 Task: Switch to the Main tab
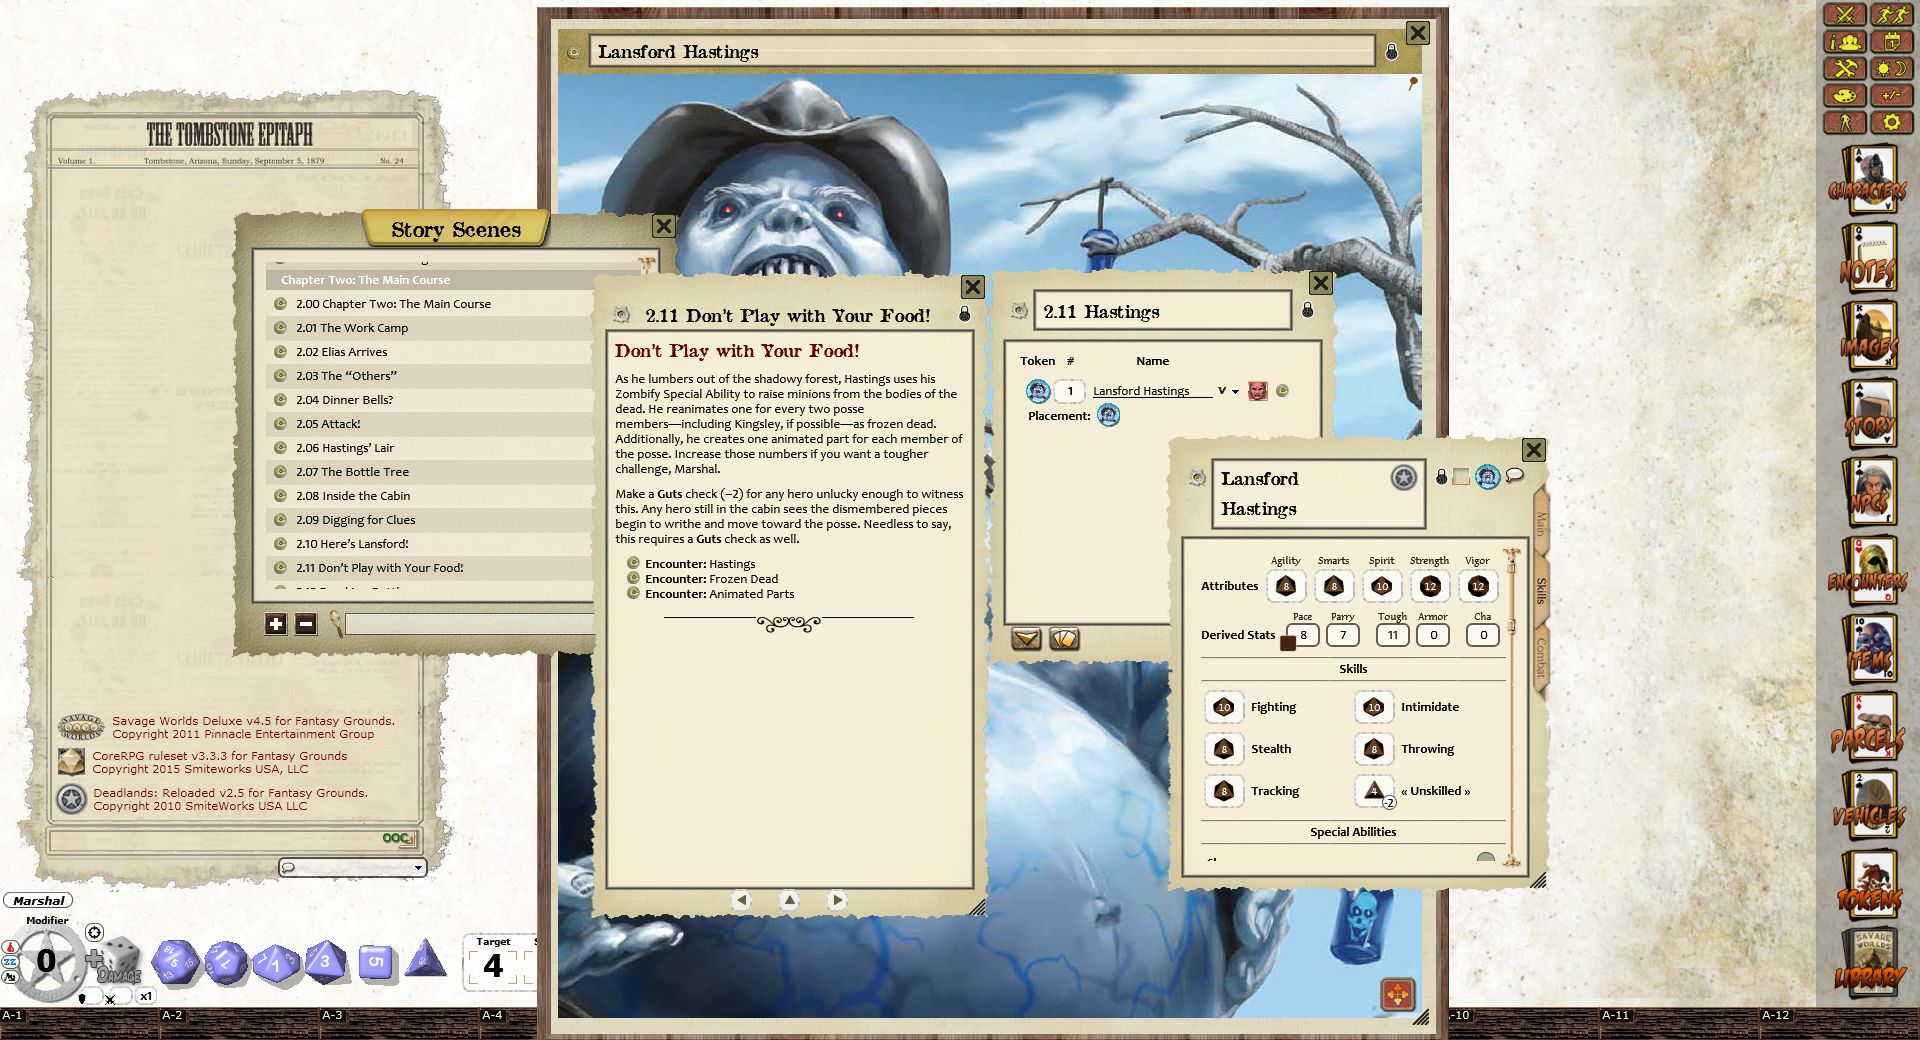tap(1541, 522)
